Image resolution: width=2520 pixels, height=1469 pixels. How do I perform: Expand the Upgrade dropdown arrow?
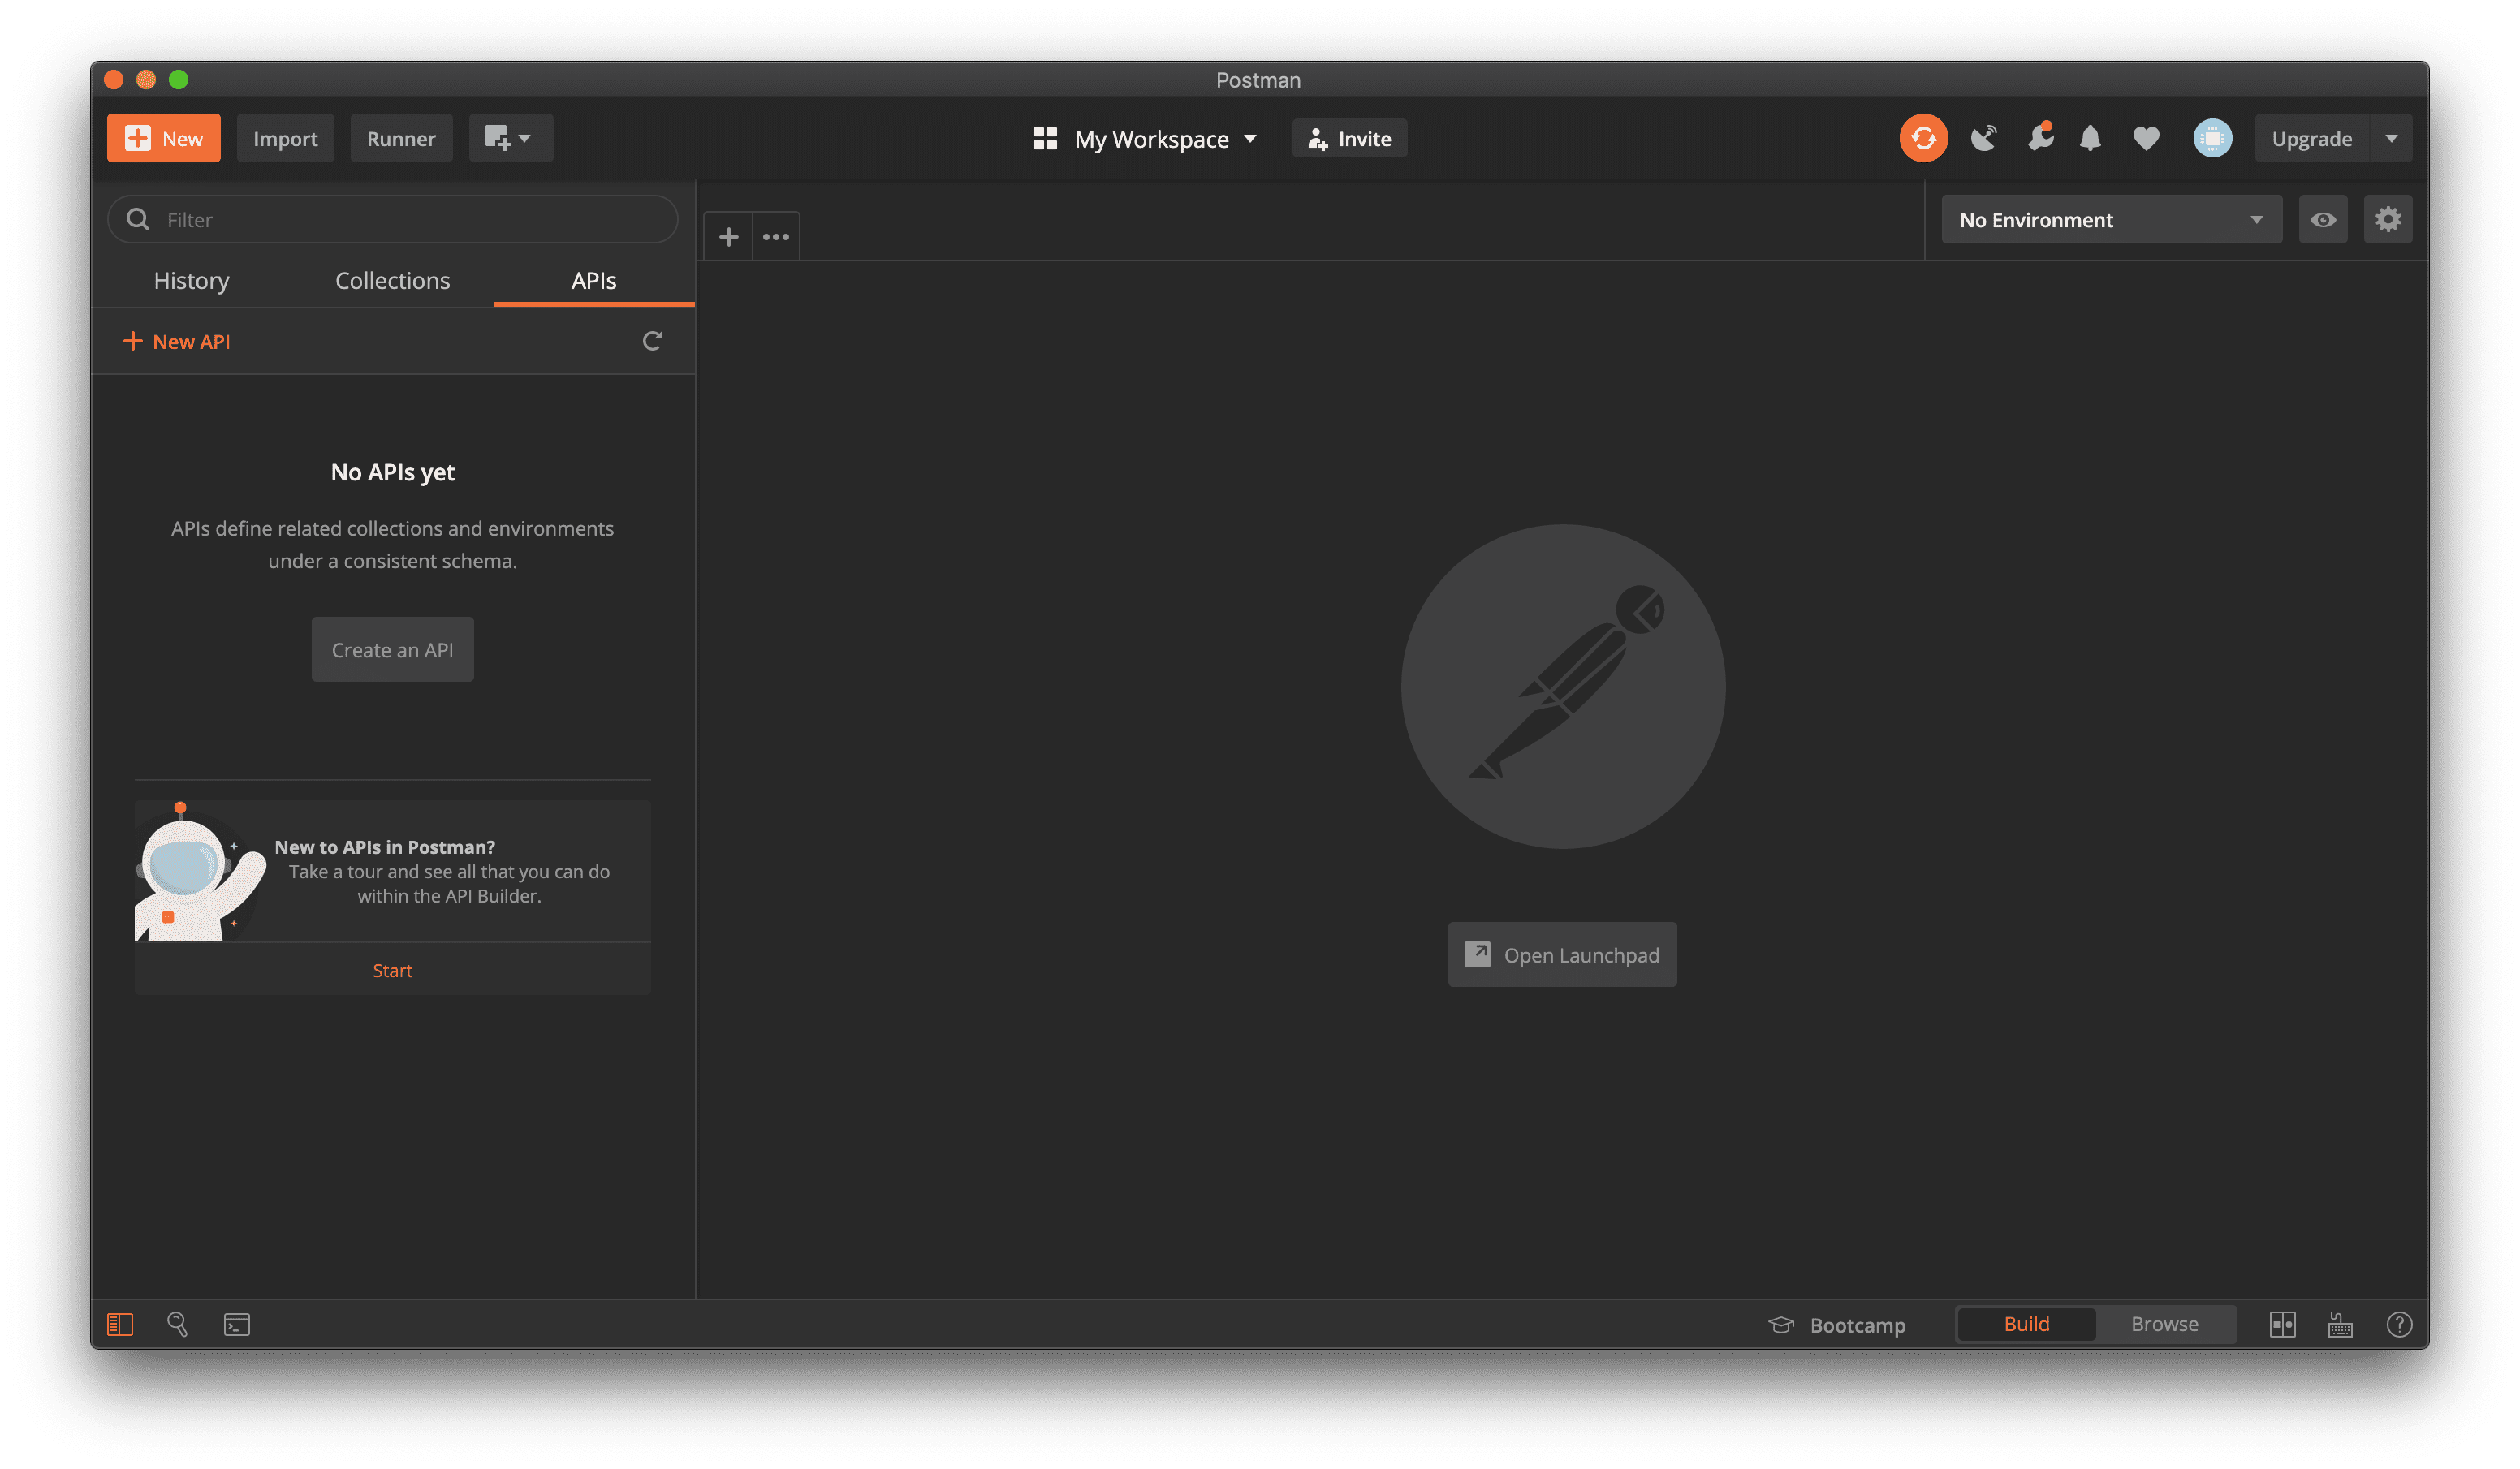pyautogui.click(x=2391, y=139)
